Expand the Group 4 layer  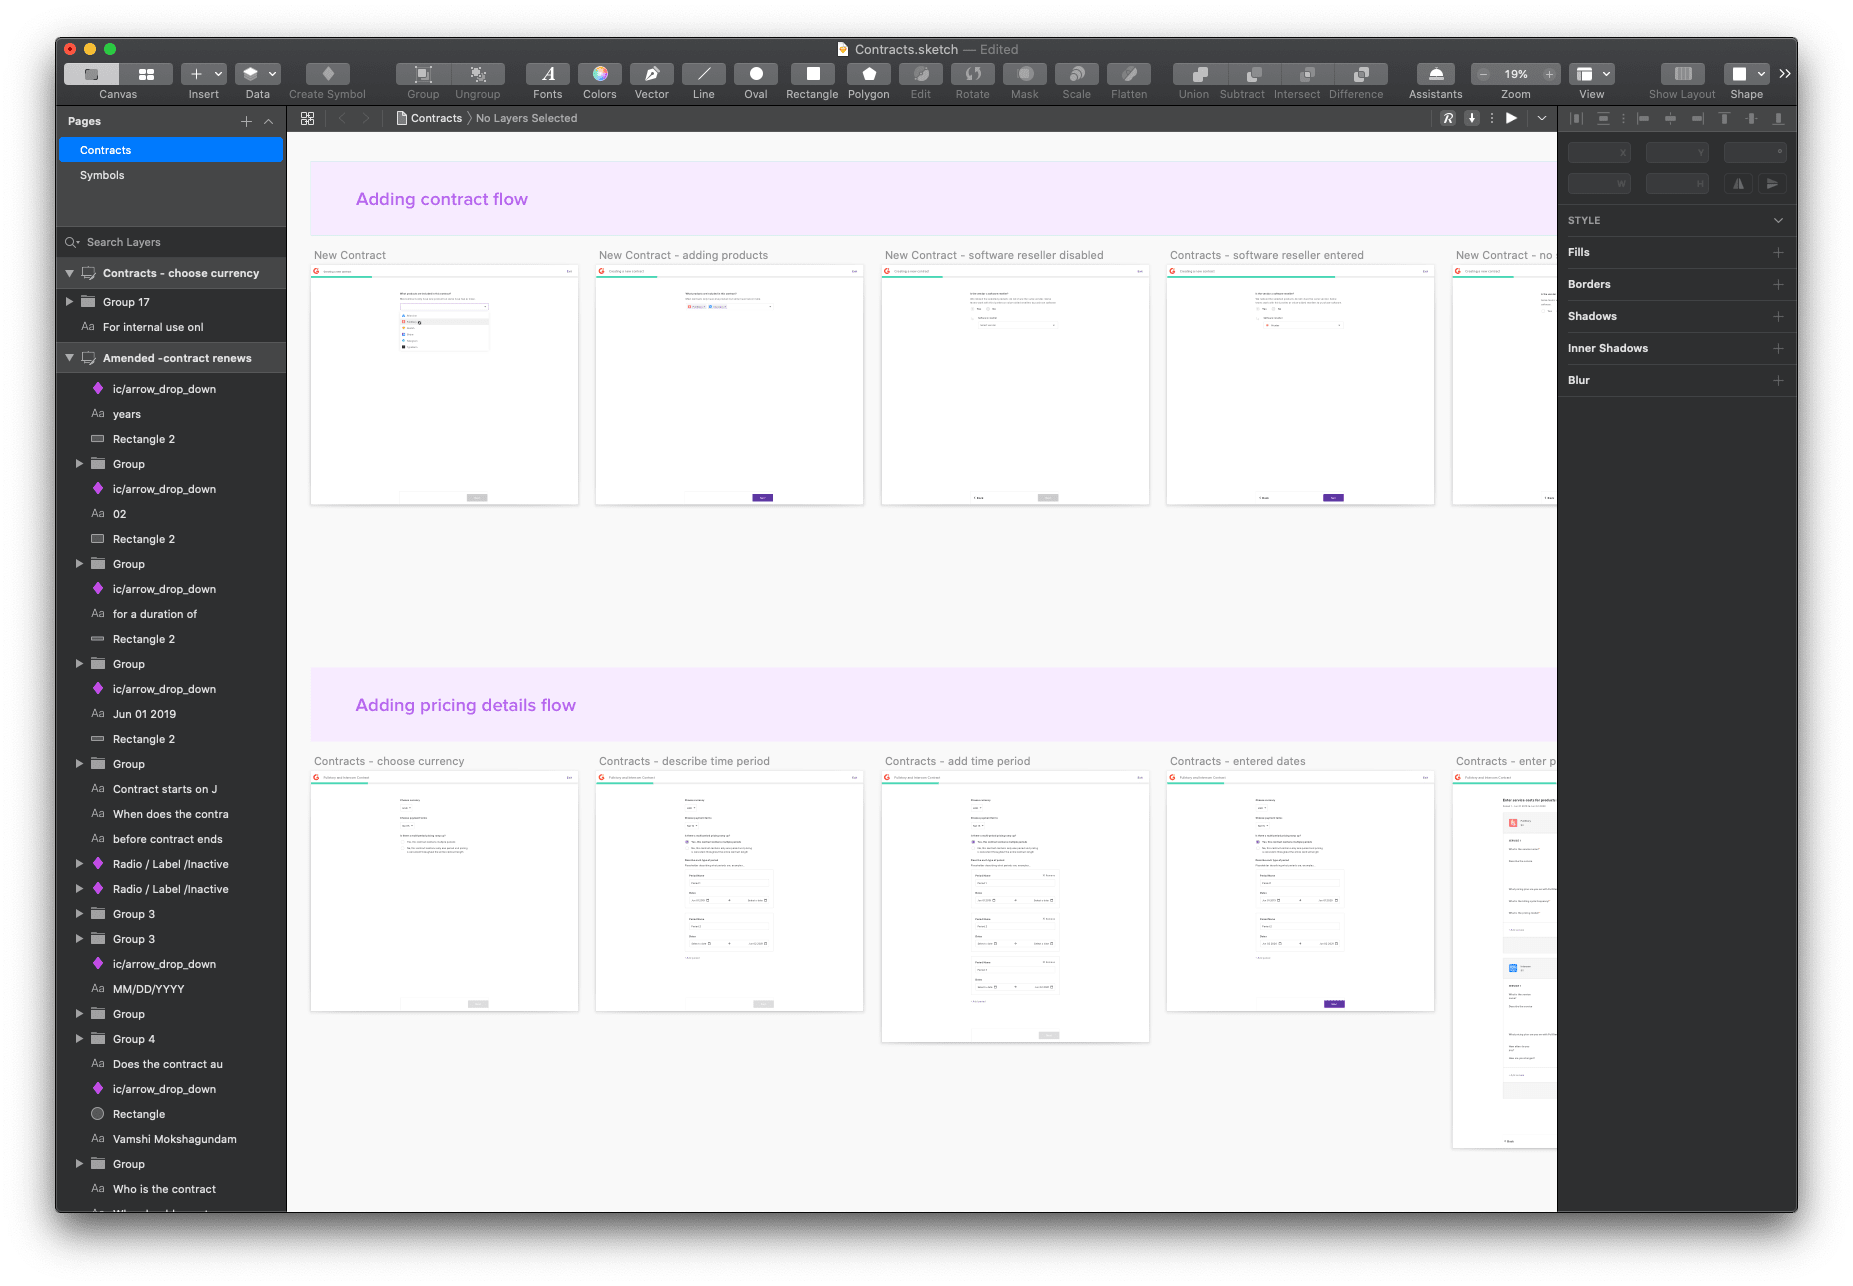tap(80, 1039)
